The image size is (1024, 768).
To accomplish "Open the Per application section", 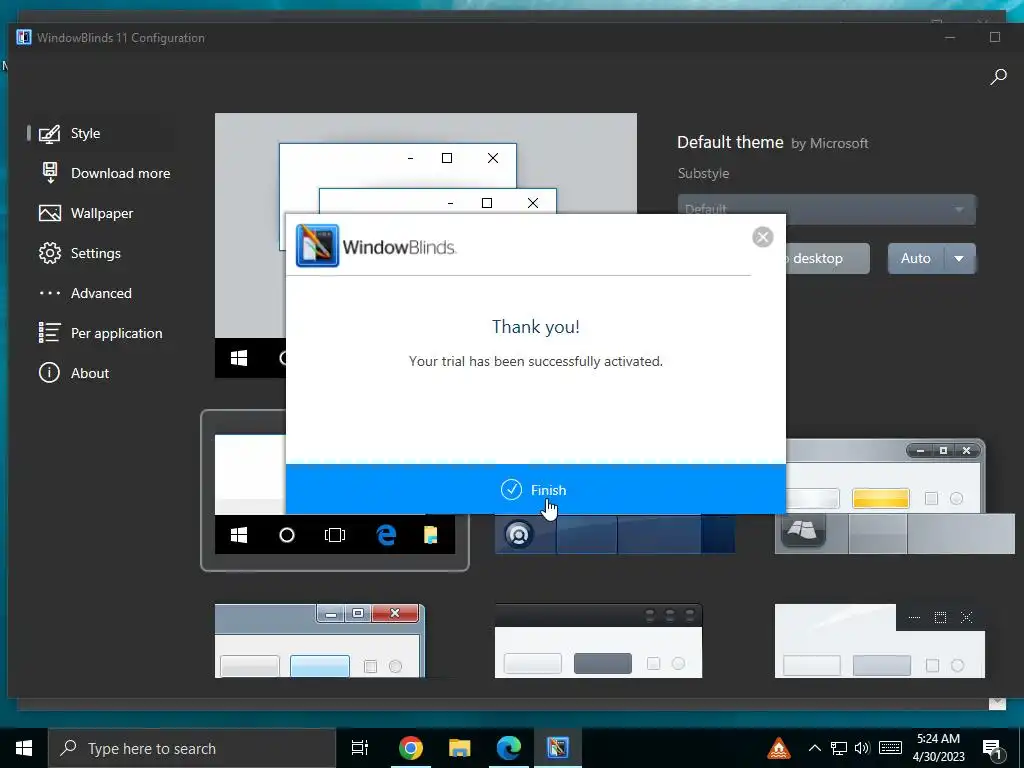I will pyautogui.click(x=116, y=333).
